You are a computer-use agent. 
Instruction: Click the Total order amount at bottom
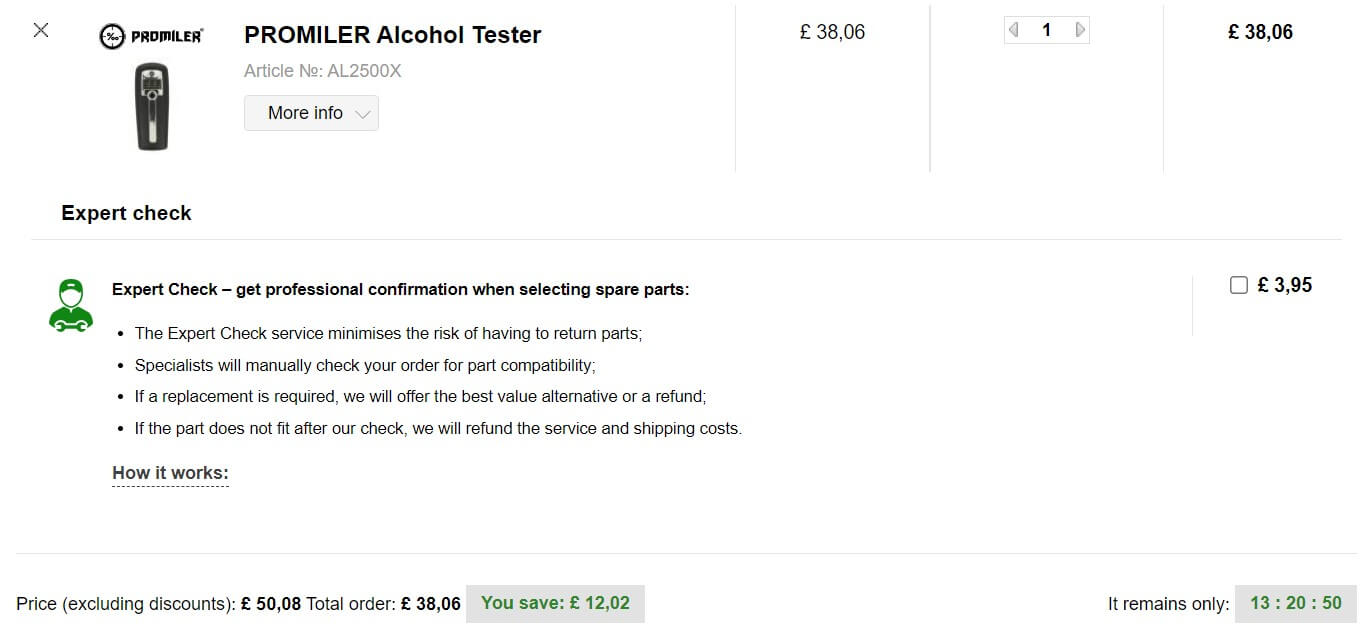[x=431, y=604]
